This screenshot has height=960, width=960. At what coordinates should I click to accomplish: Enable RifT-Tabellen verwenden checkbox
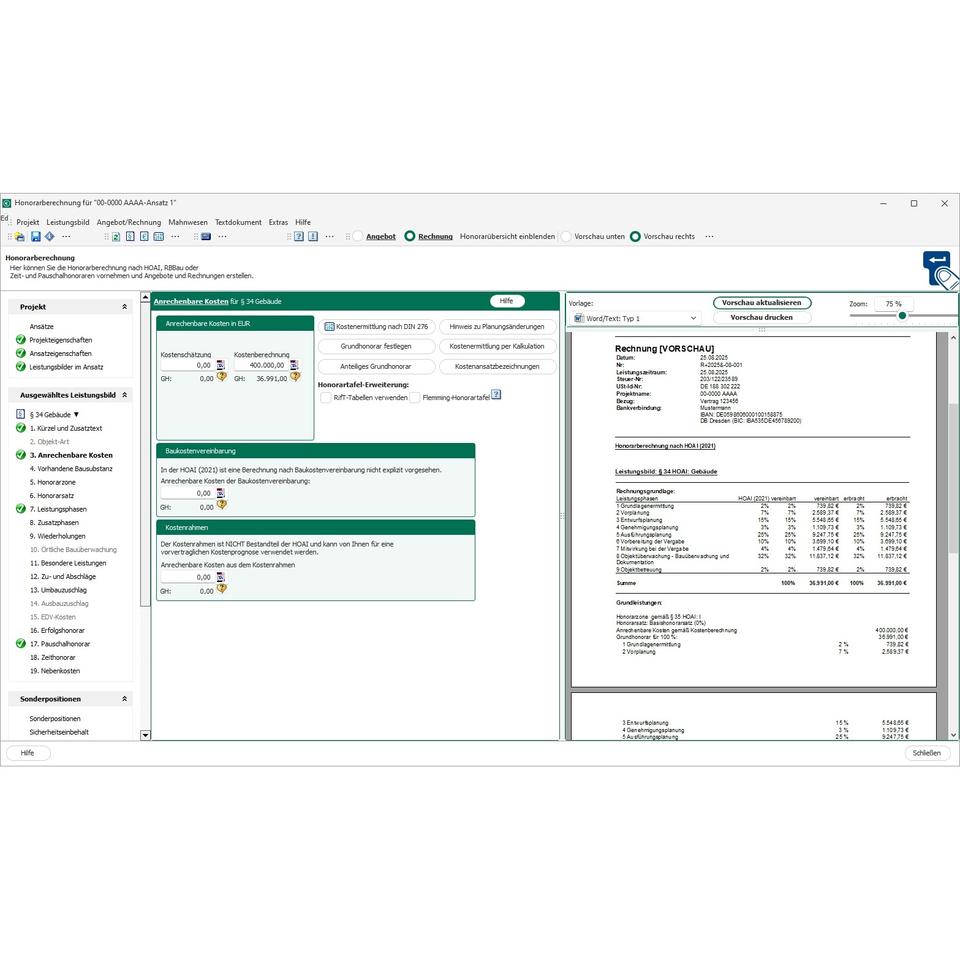tap(326, 397)
